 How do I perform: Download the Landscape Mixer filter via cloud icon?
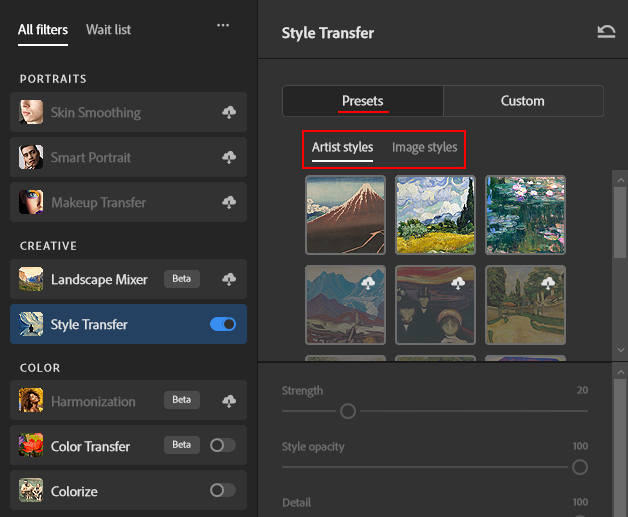[x=229, y=279]
